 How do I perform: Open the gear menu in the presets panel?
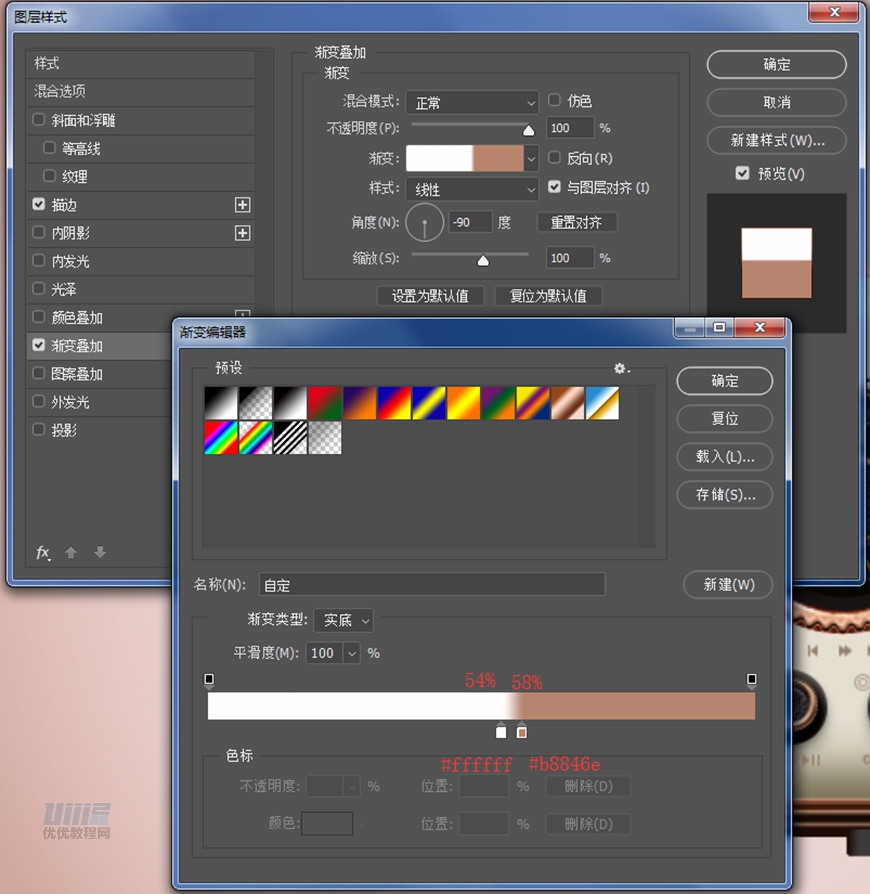pyautogui.click(x=621, y=369)
